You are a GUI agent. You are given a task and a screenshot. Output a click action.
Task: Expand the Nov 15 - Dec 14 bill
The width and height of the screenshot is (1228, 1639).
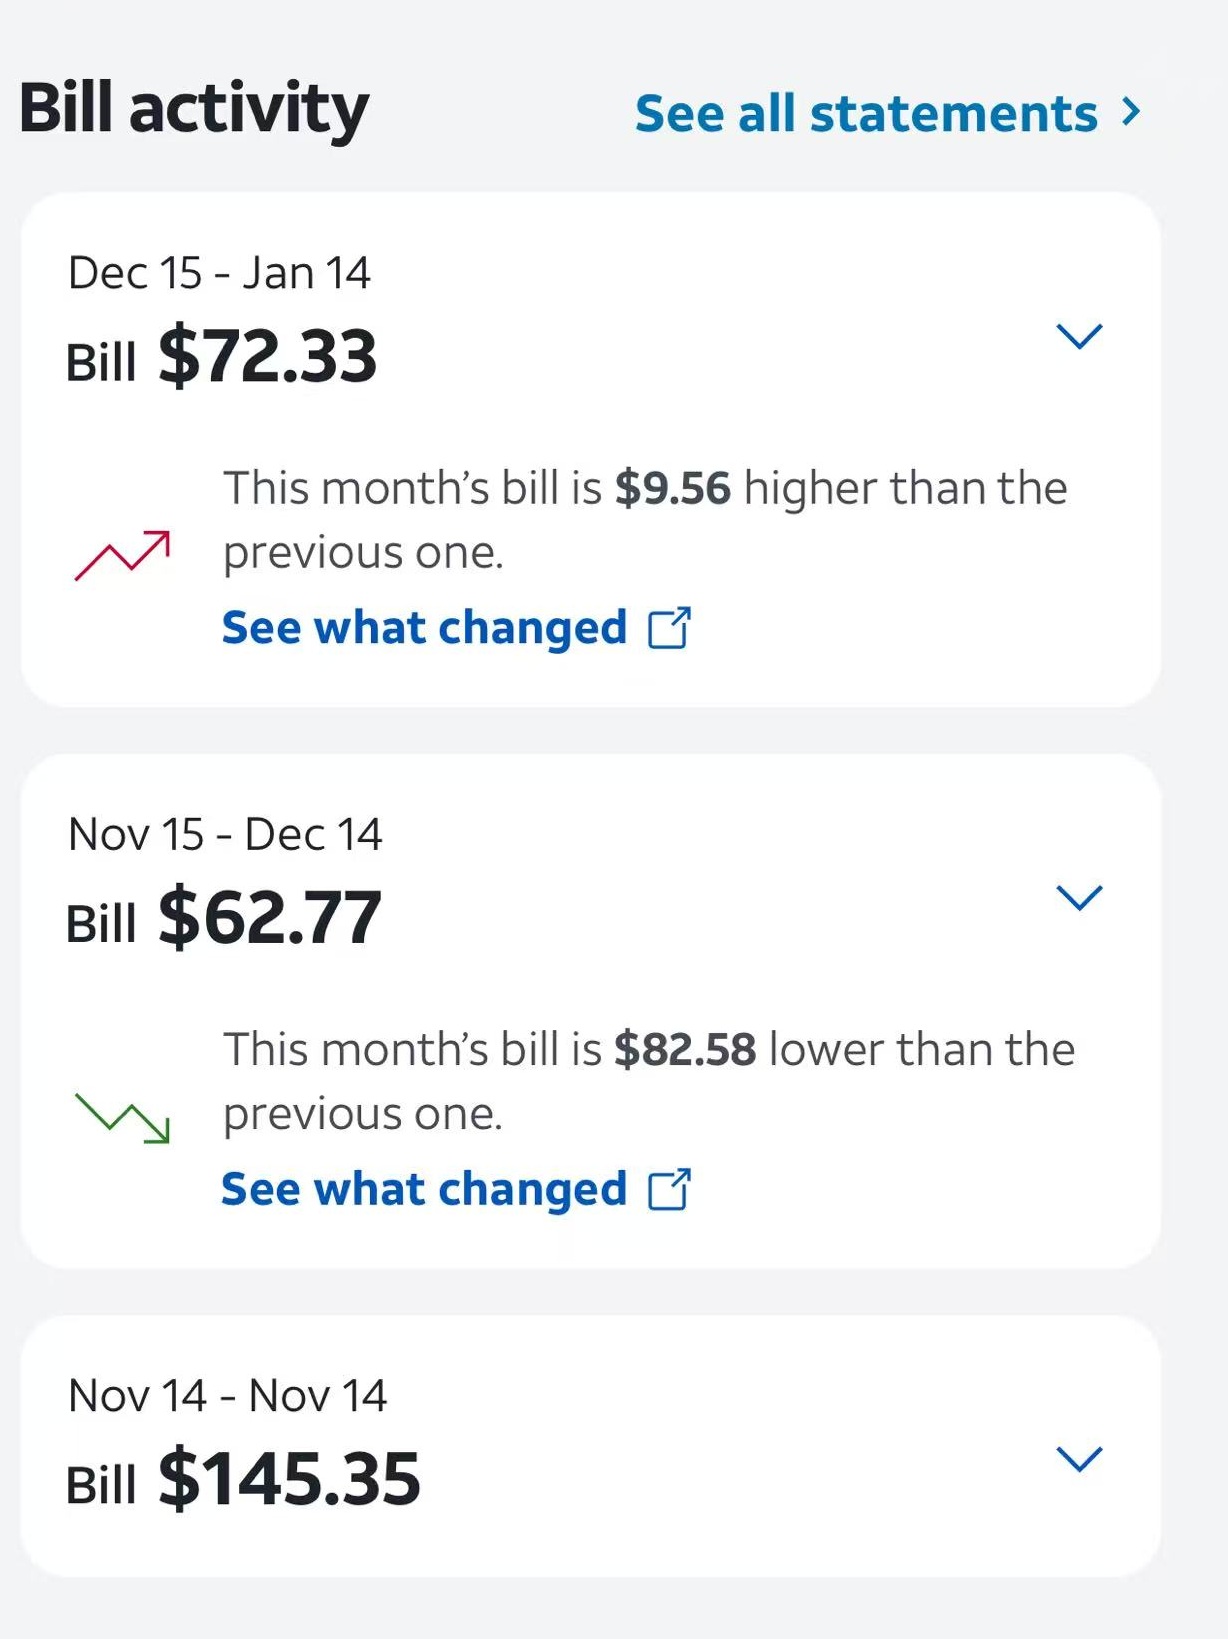[x=1079, y=897]
